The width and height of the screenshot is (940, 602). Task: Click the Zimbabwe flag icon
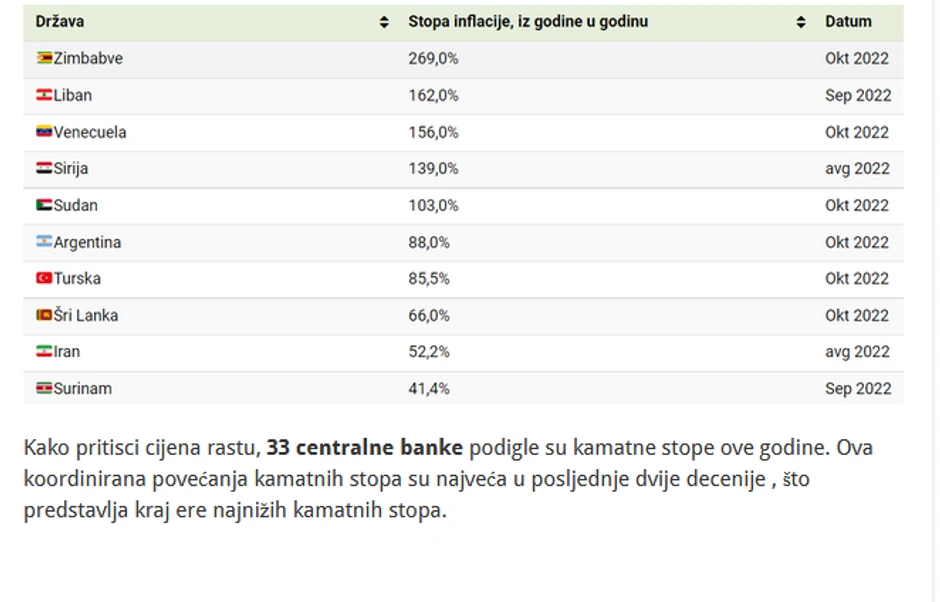tap(44, 58)
